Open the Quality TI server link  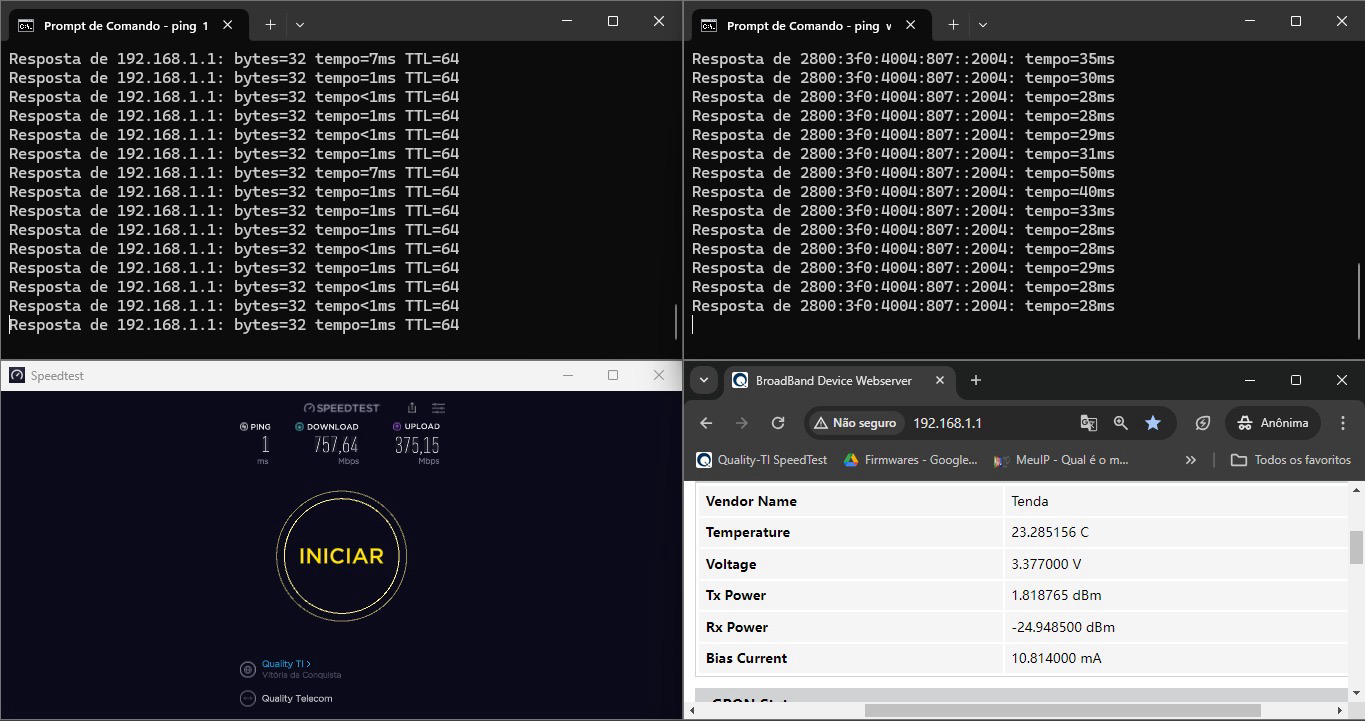286,664
